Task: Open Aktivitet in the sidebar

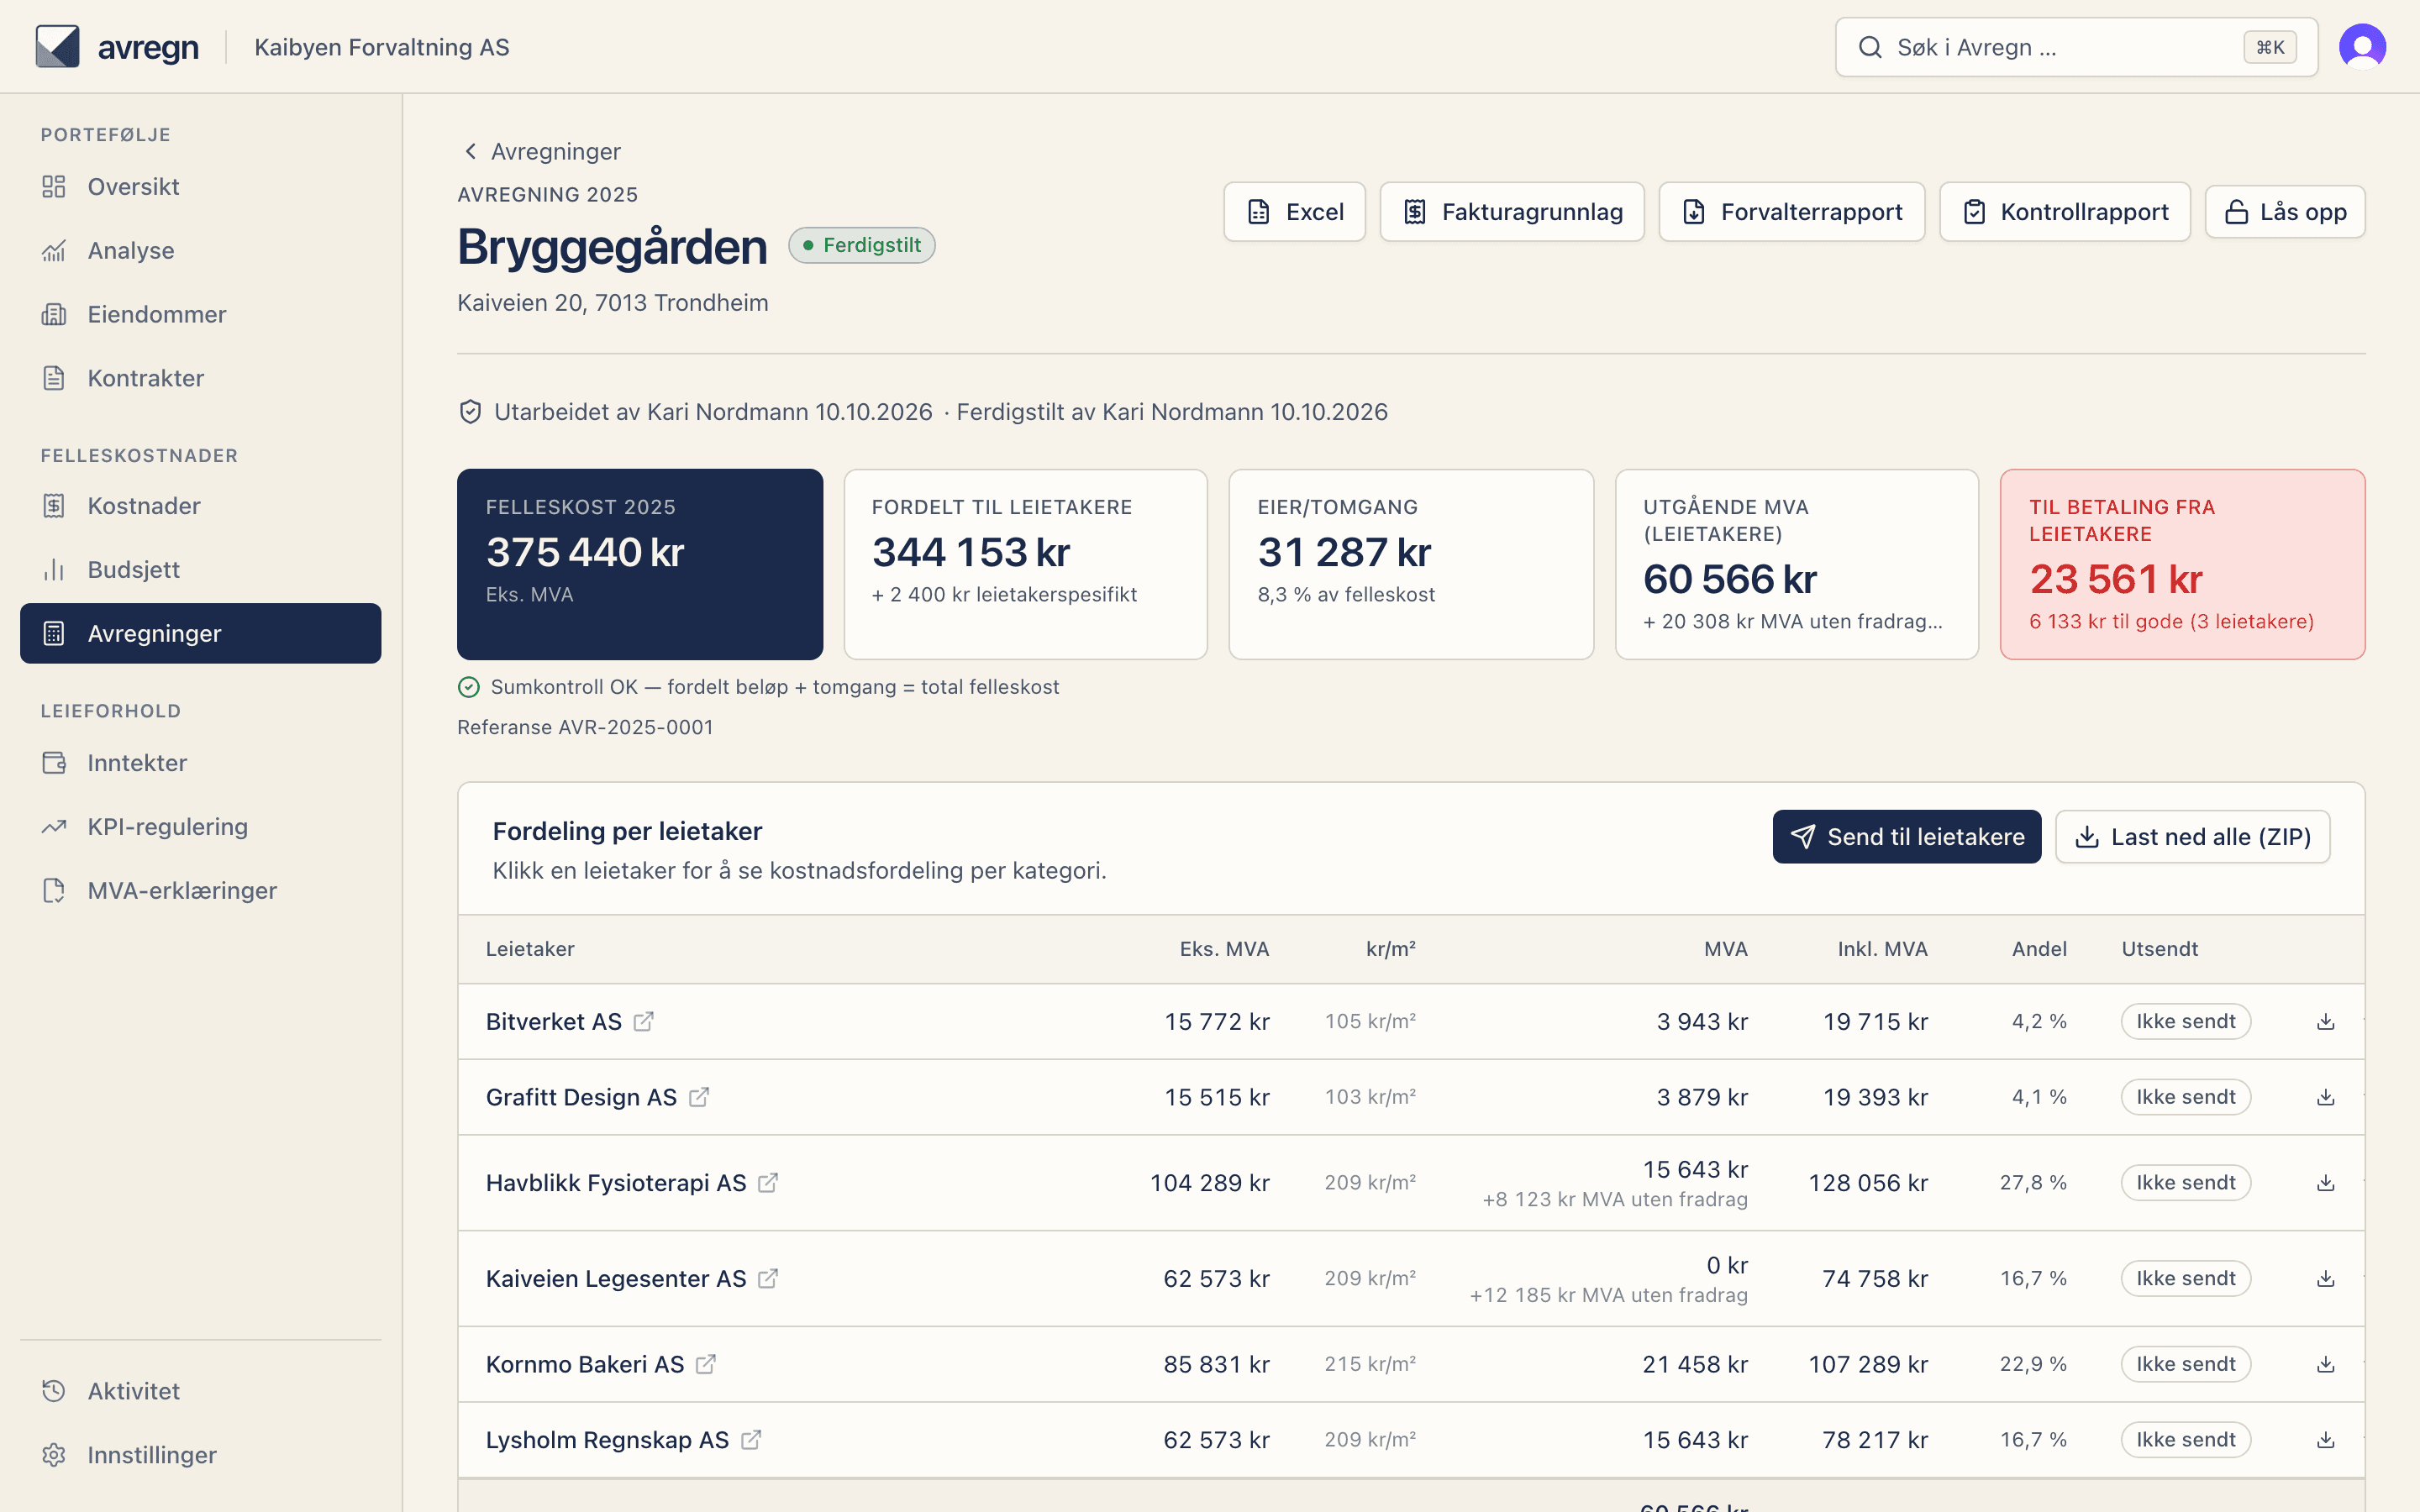Action: point(200,1391)
